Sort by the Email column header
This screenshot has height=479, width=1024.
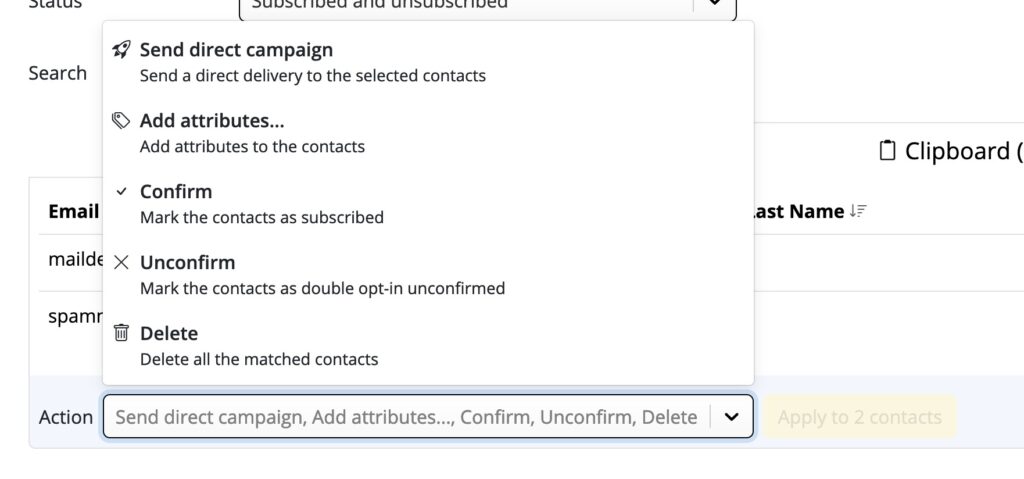coord(74,211)
